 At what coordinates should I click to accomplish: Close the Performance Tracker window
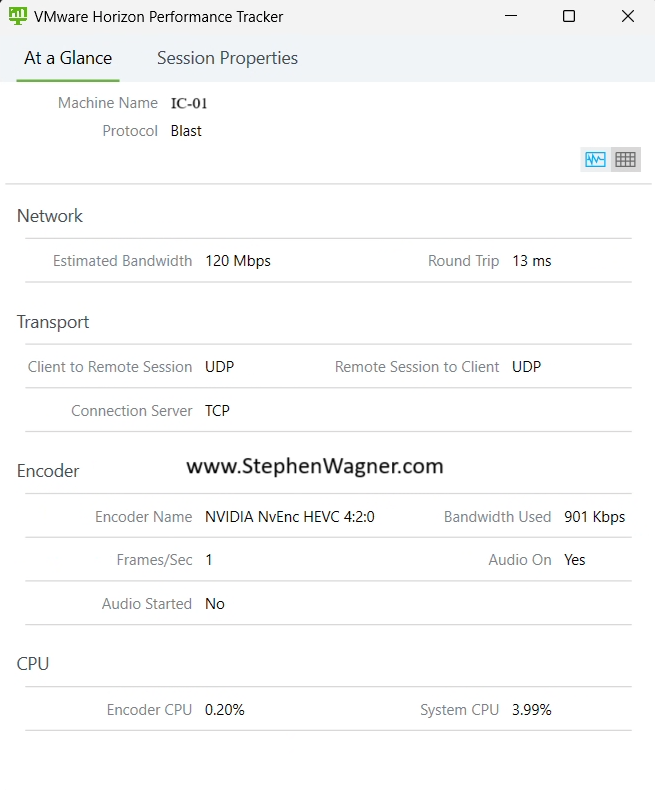pyautogui.click(x=628, y=16)
